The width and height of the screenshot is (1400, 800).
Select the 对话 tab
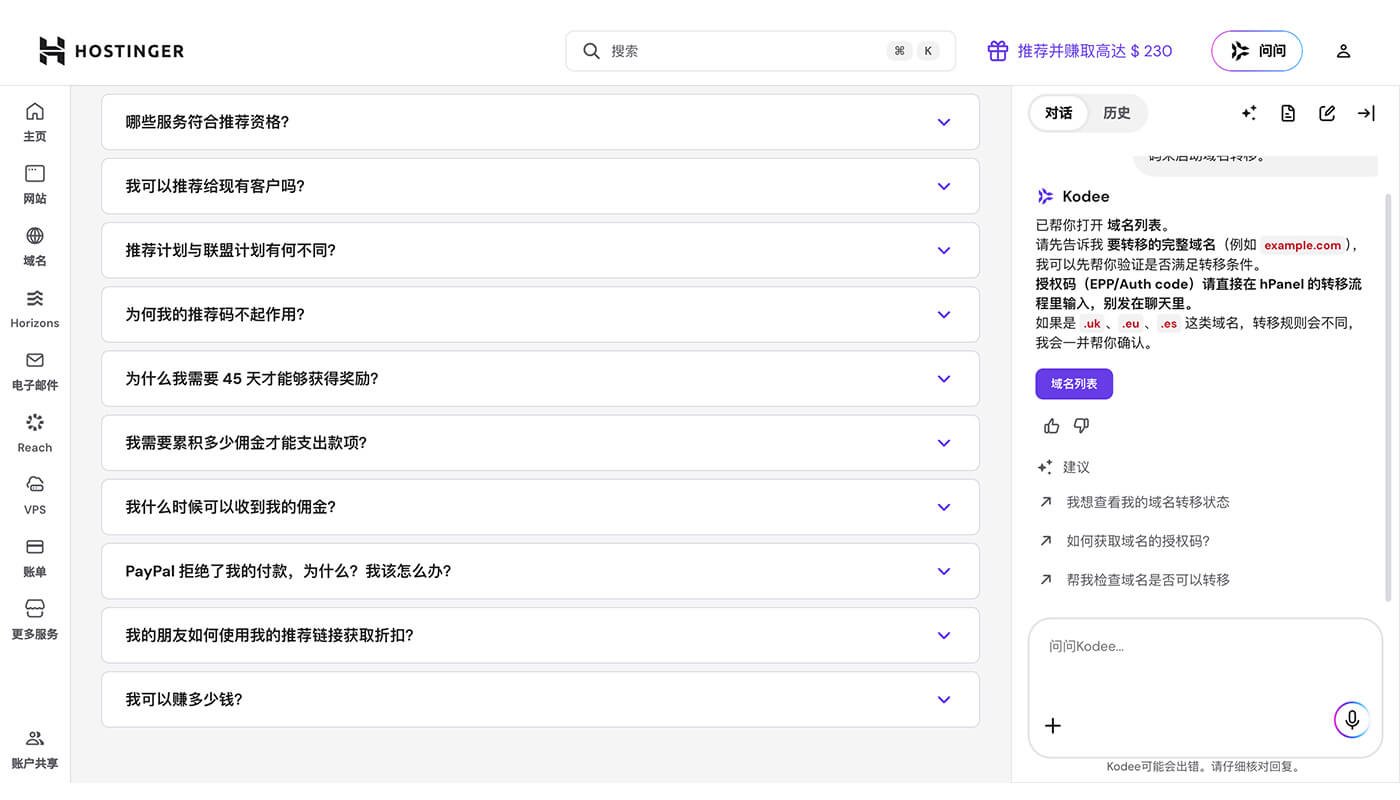tap(1058, 113)
